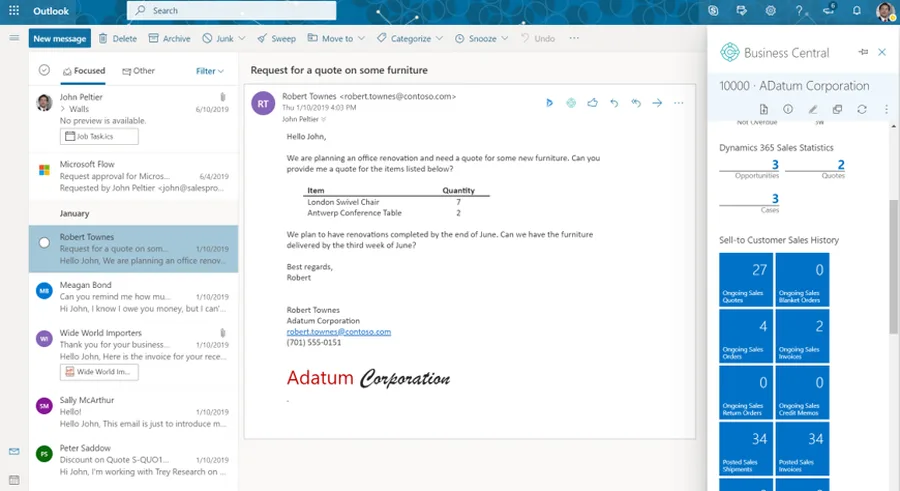Reply all to the email
900x491 pixels.
tap(635, 103)
